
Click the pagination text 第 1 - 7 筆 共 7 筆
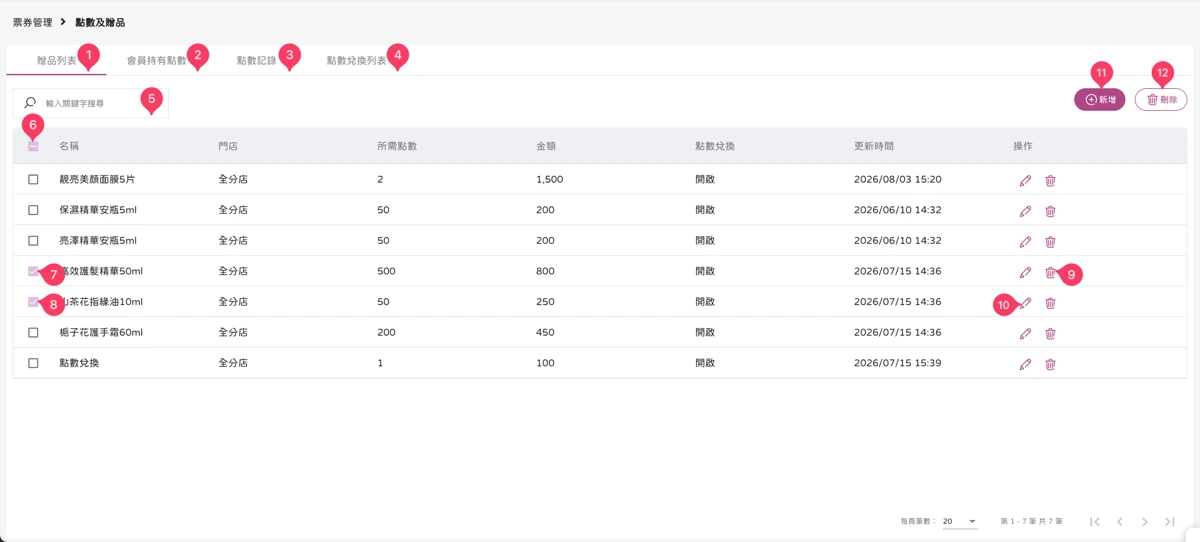click(x=1031, y=522)
